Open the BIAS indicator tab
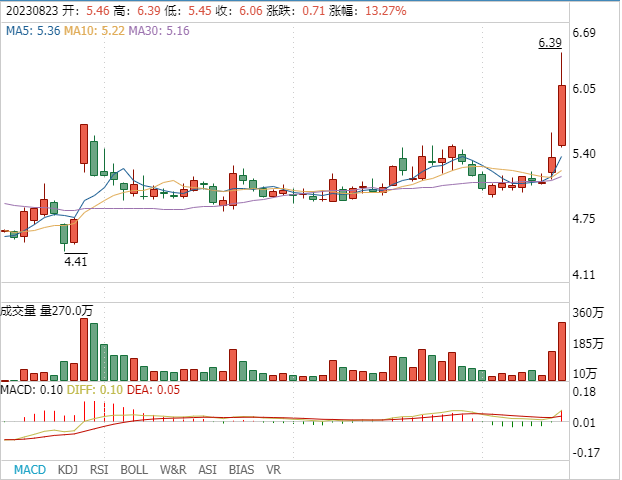 click(241, 470)
